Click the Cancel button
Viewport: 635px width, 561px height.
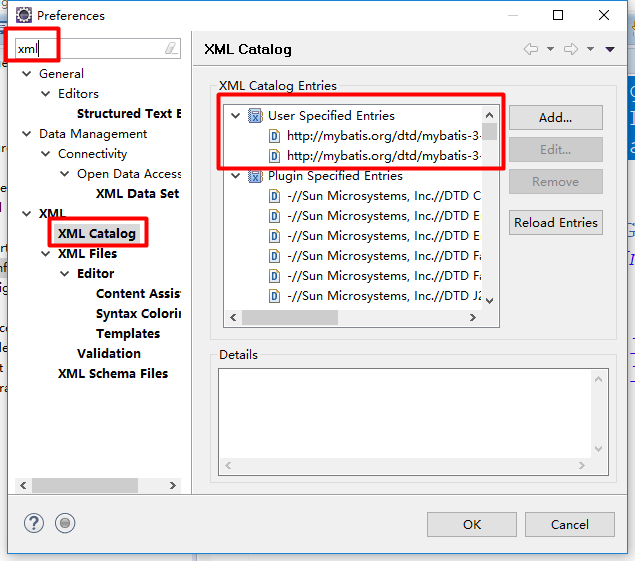(570, 525)
